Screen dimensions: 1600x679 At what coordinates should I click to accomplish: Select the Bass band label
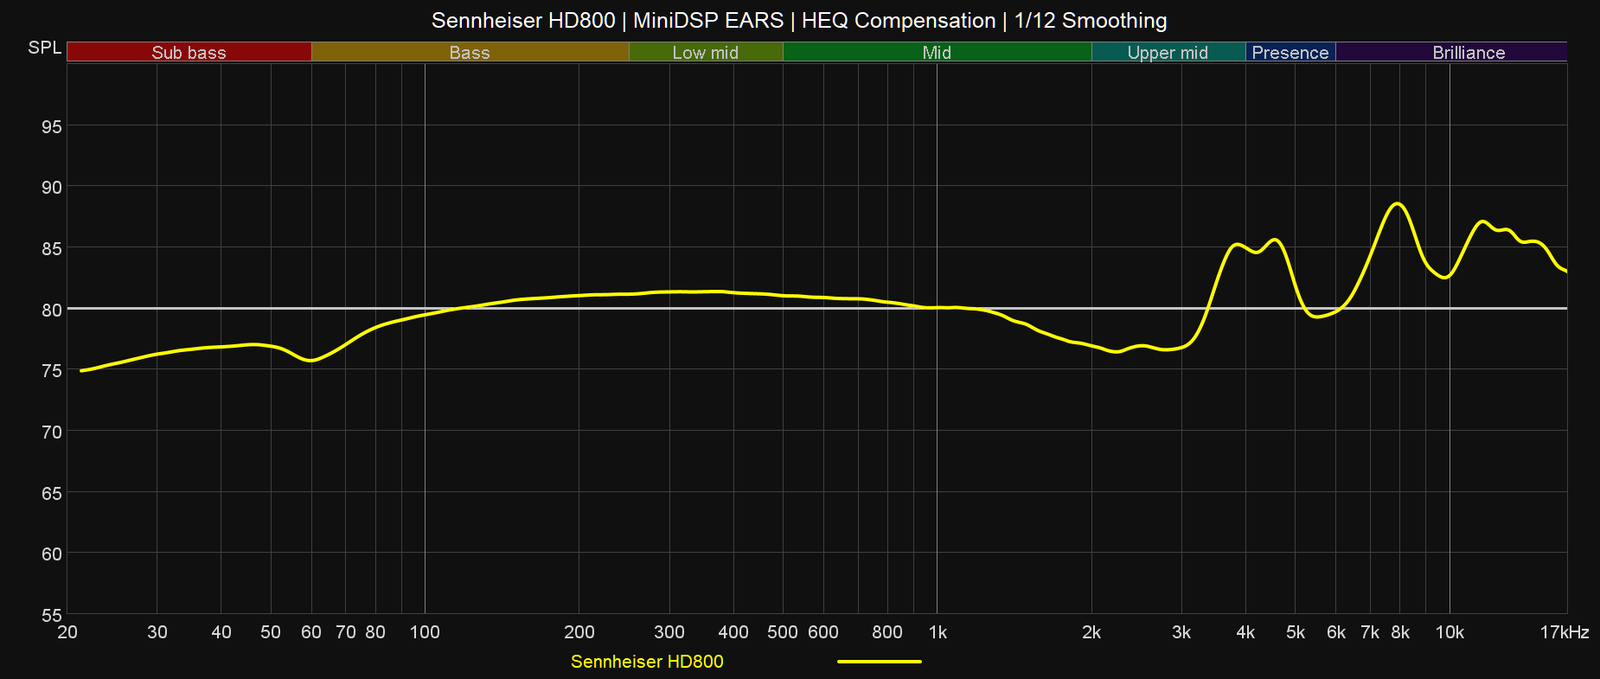[x=469, y=52]
